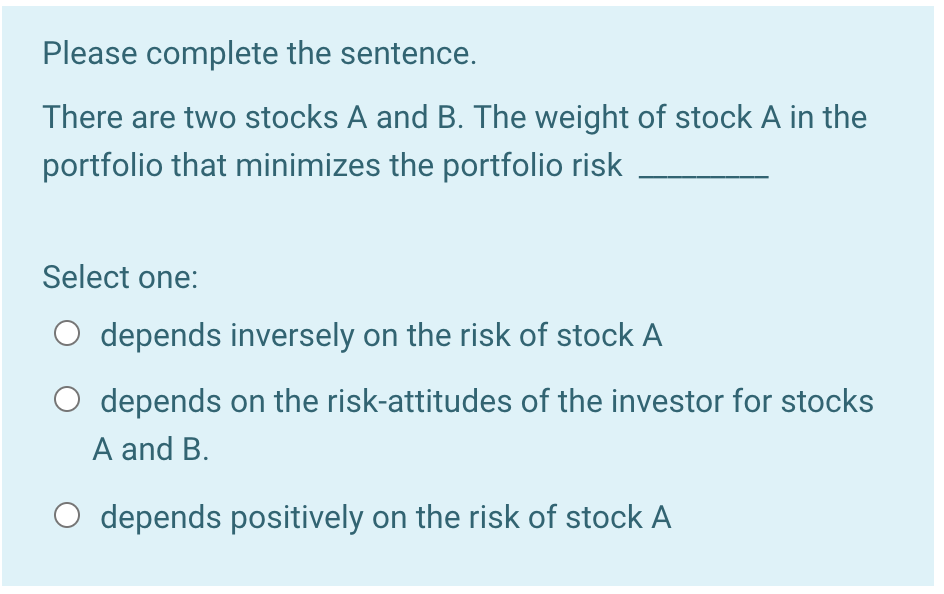Click the 'Please complete the sentence.' prompt
The height and width of the screenshot is (594, 944).
(x=258, y=53)
